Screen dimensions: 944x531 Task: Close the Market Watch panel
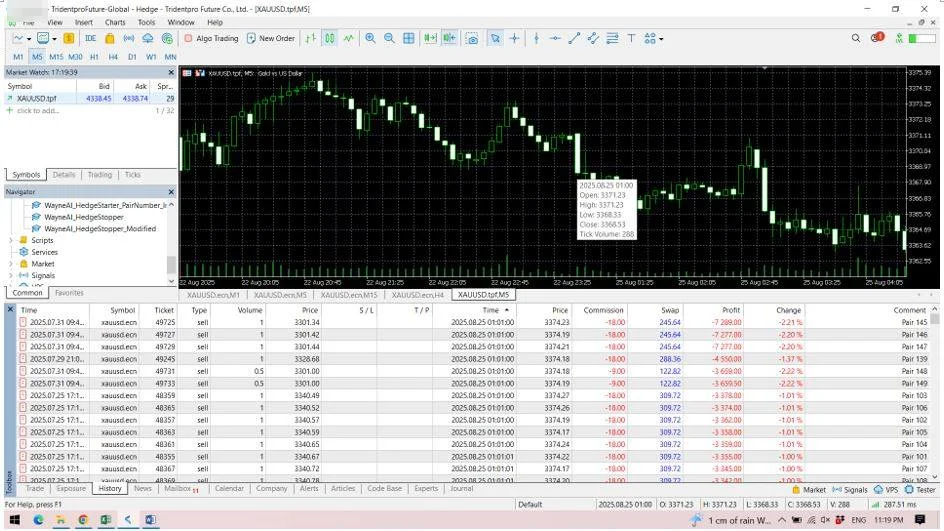[x=171, y=72]
